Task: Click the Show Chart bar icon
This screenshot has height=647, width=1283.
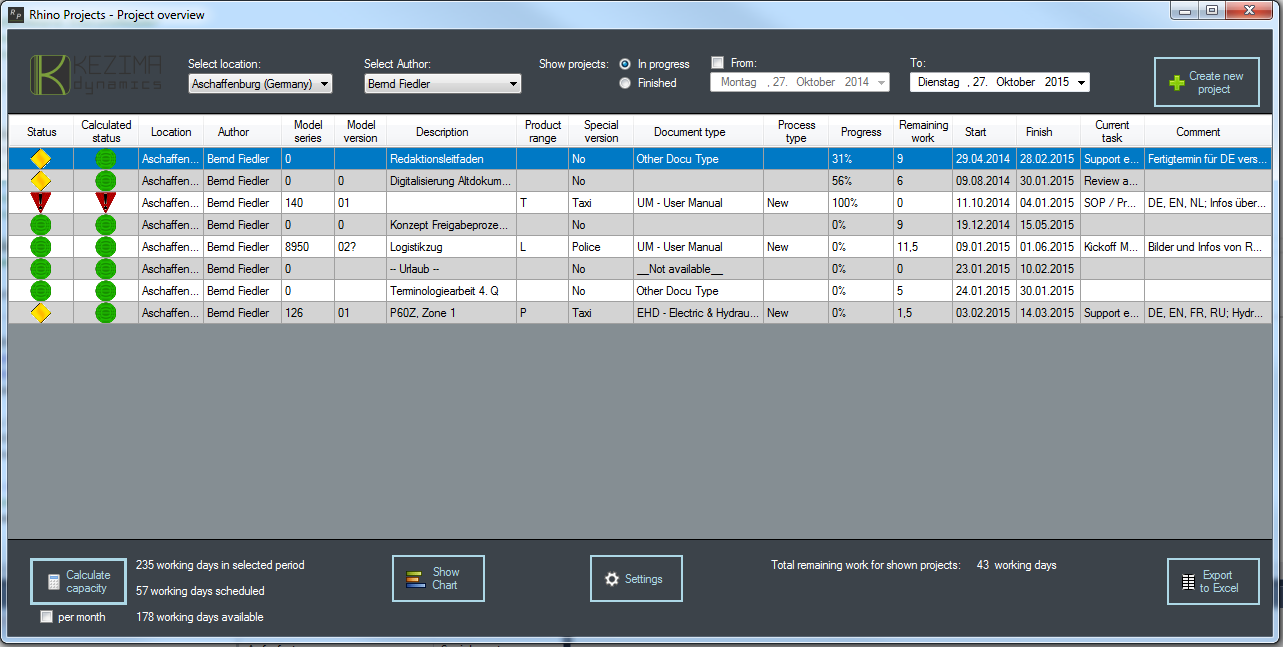Action: pyautogui.click(x=415, y=579)
